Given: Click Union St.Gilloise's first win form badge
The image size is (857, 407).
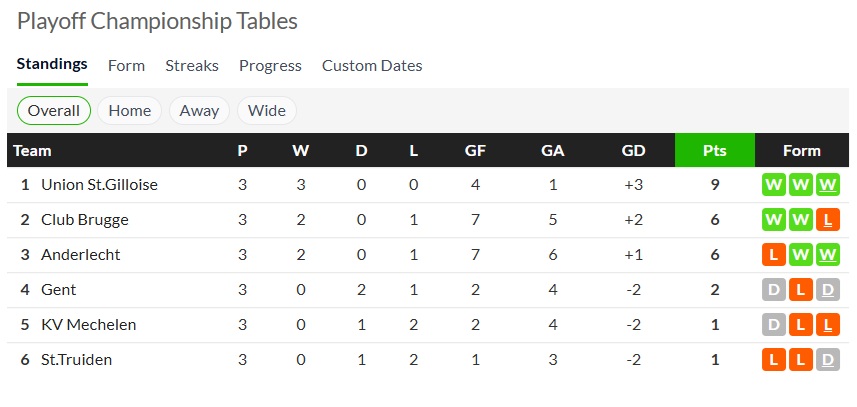Looking at the screenshot, I should tap(773, 185).
